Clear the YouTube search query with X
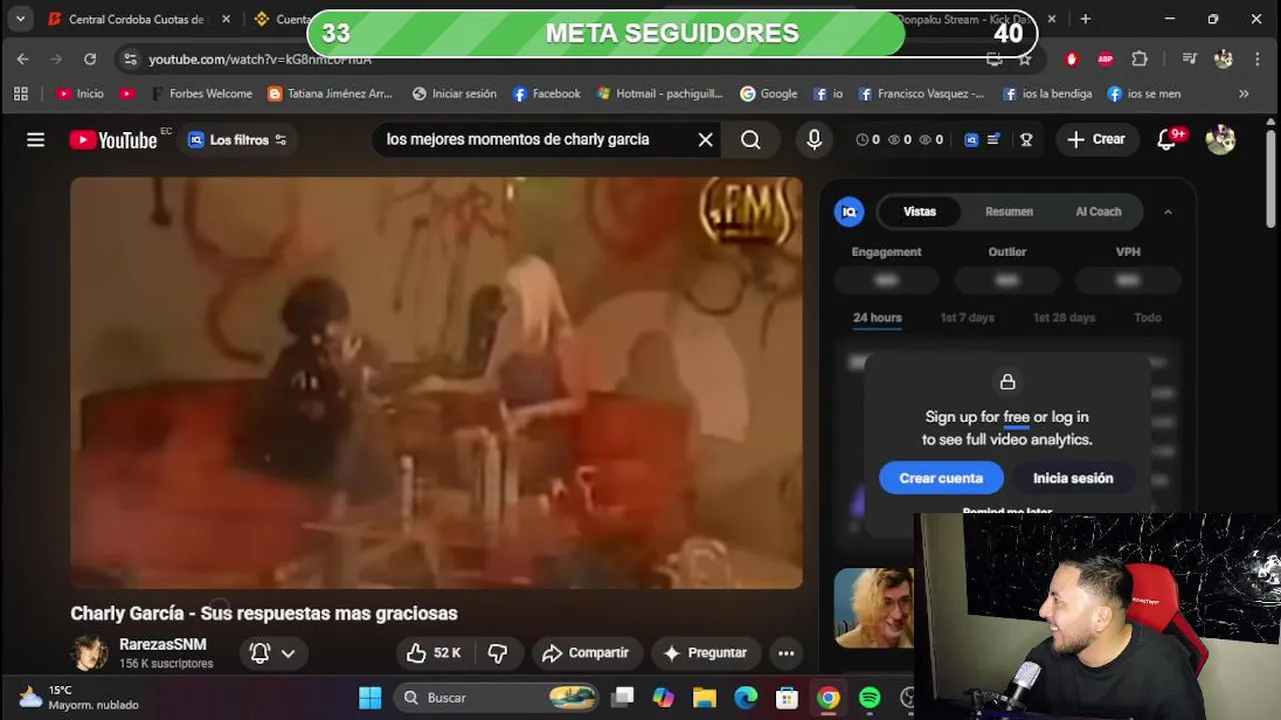Image resolution: width=1281 pixels, height=720 pixels. point(705,140)
